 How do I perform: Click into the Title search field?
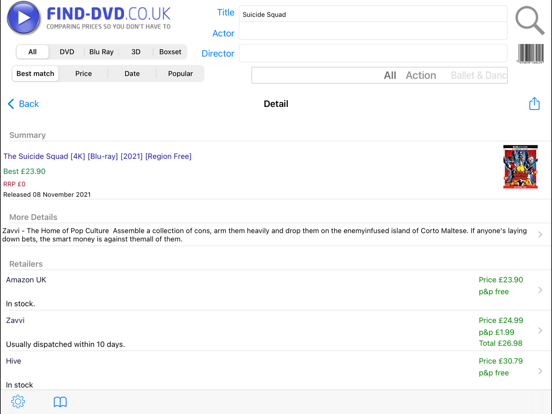click(373, 14)
